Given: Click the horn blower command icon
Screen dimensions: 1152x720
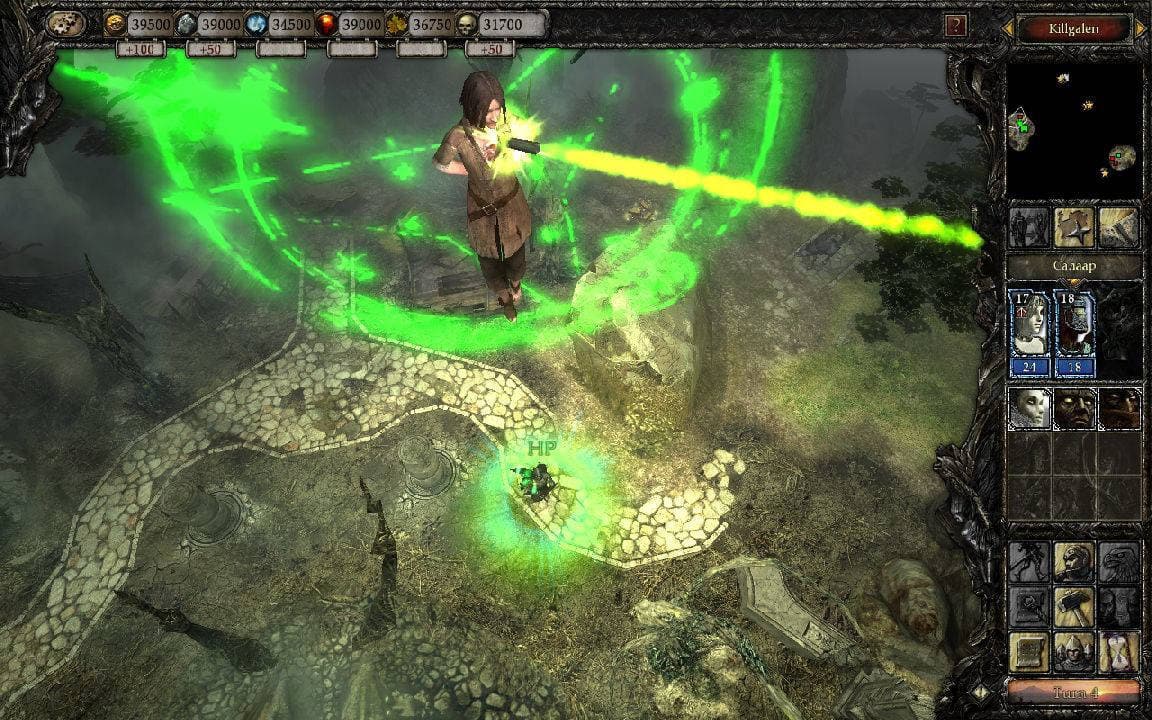Looking at the screenshot, I should click(1074, 563).
